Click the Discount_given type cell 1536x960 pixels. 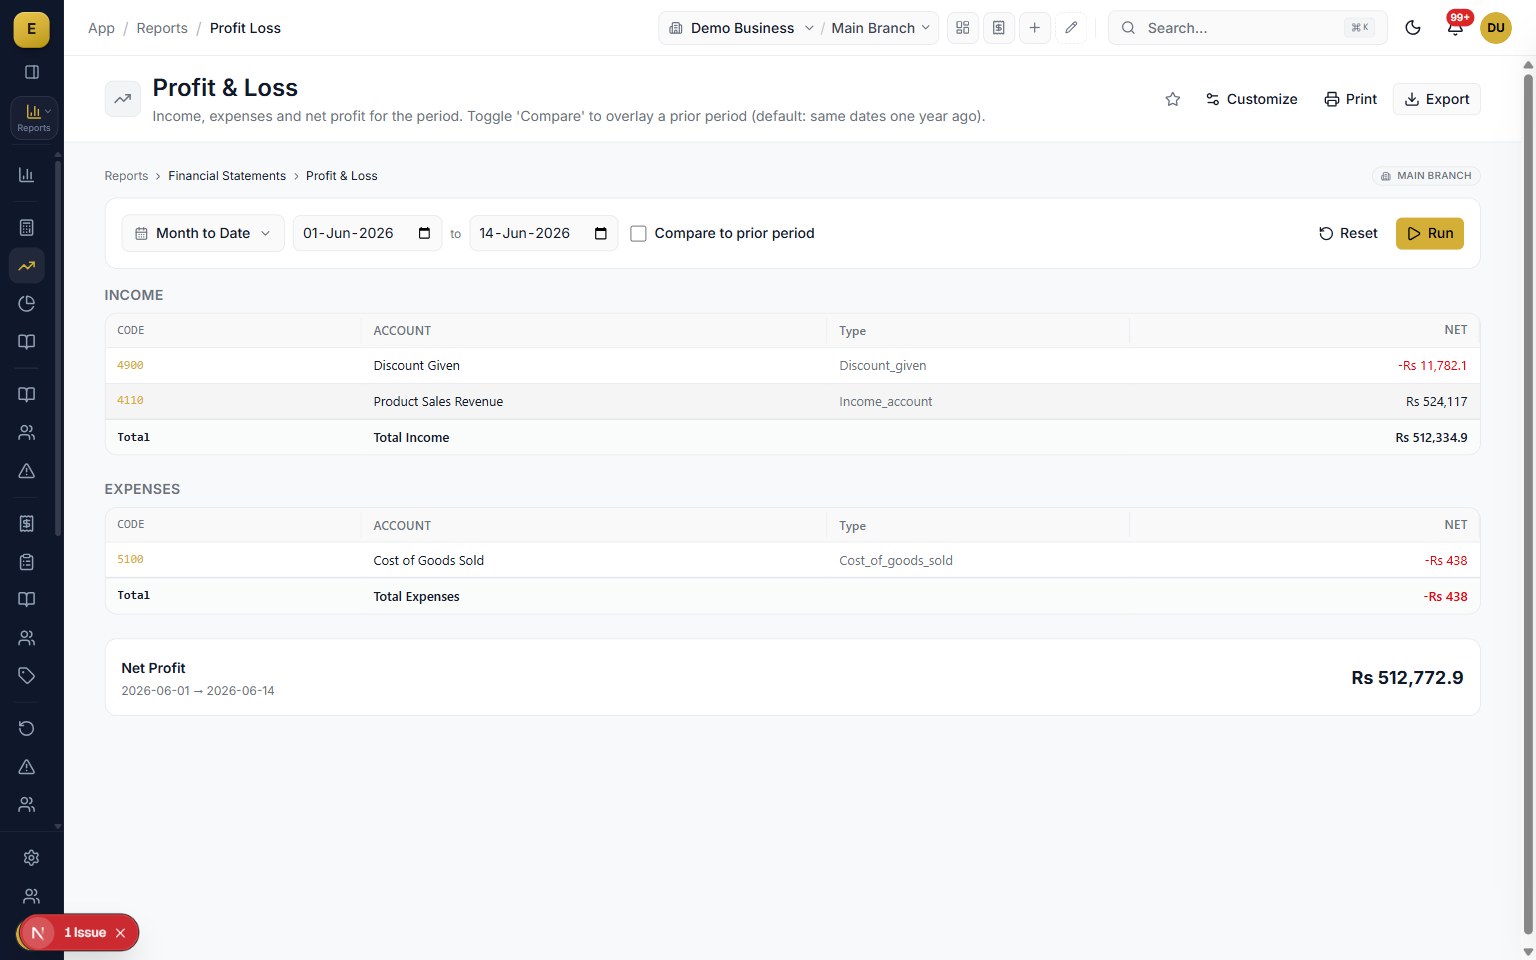pyautogui.click(x=882, y=366)
